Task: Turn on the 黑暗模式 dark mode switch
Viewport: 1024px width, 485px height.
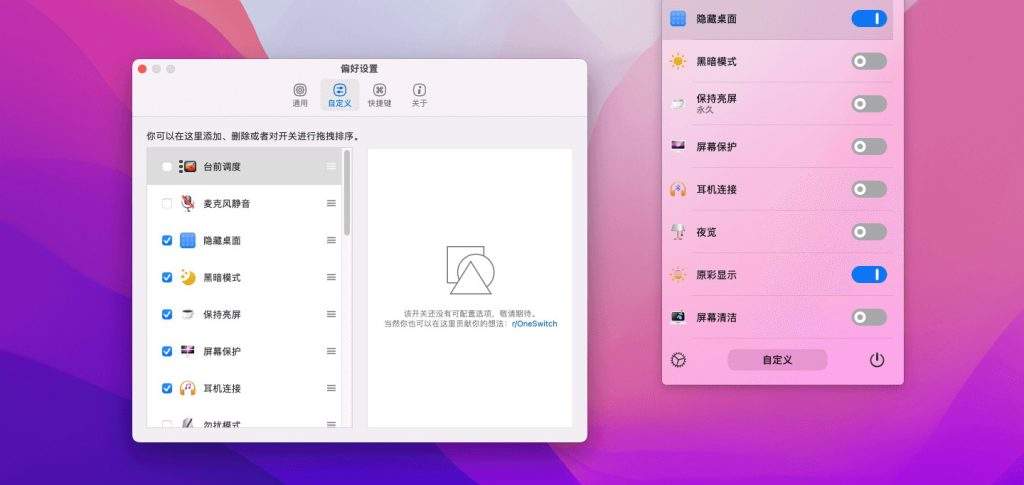Action: 868,61
